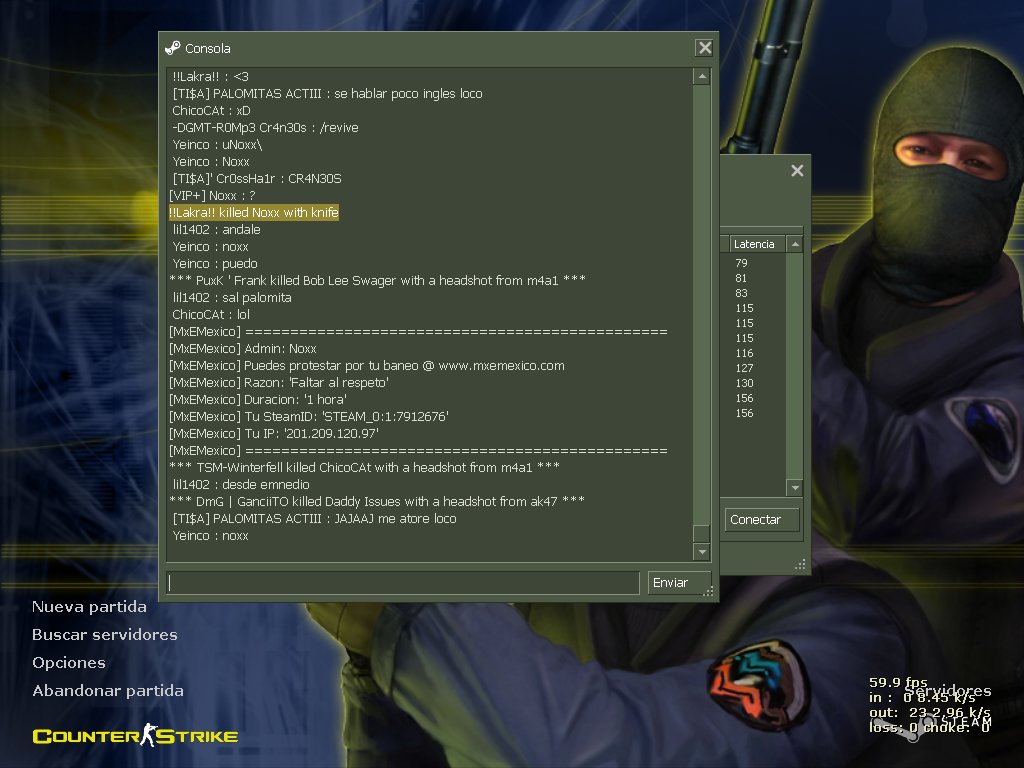Image resolution: width=1024 pixels, height=768 pixels.
Task: Open Buscar servidores from the main menu
Action: [x=104, y=635]
